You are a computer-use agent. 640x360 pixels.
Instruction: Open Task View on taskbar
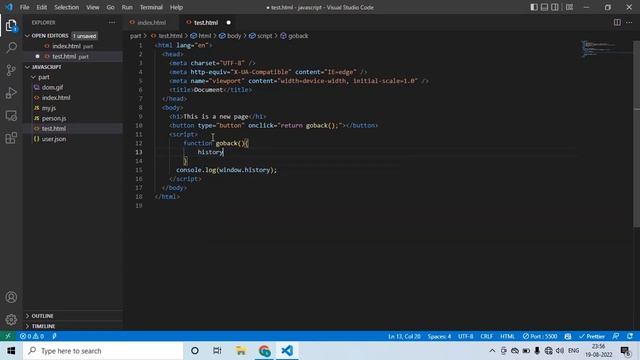pyautogui.click(x=217, y=351)
